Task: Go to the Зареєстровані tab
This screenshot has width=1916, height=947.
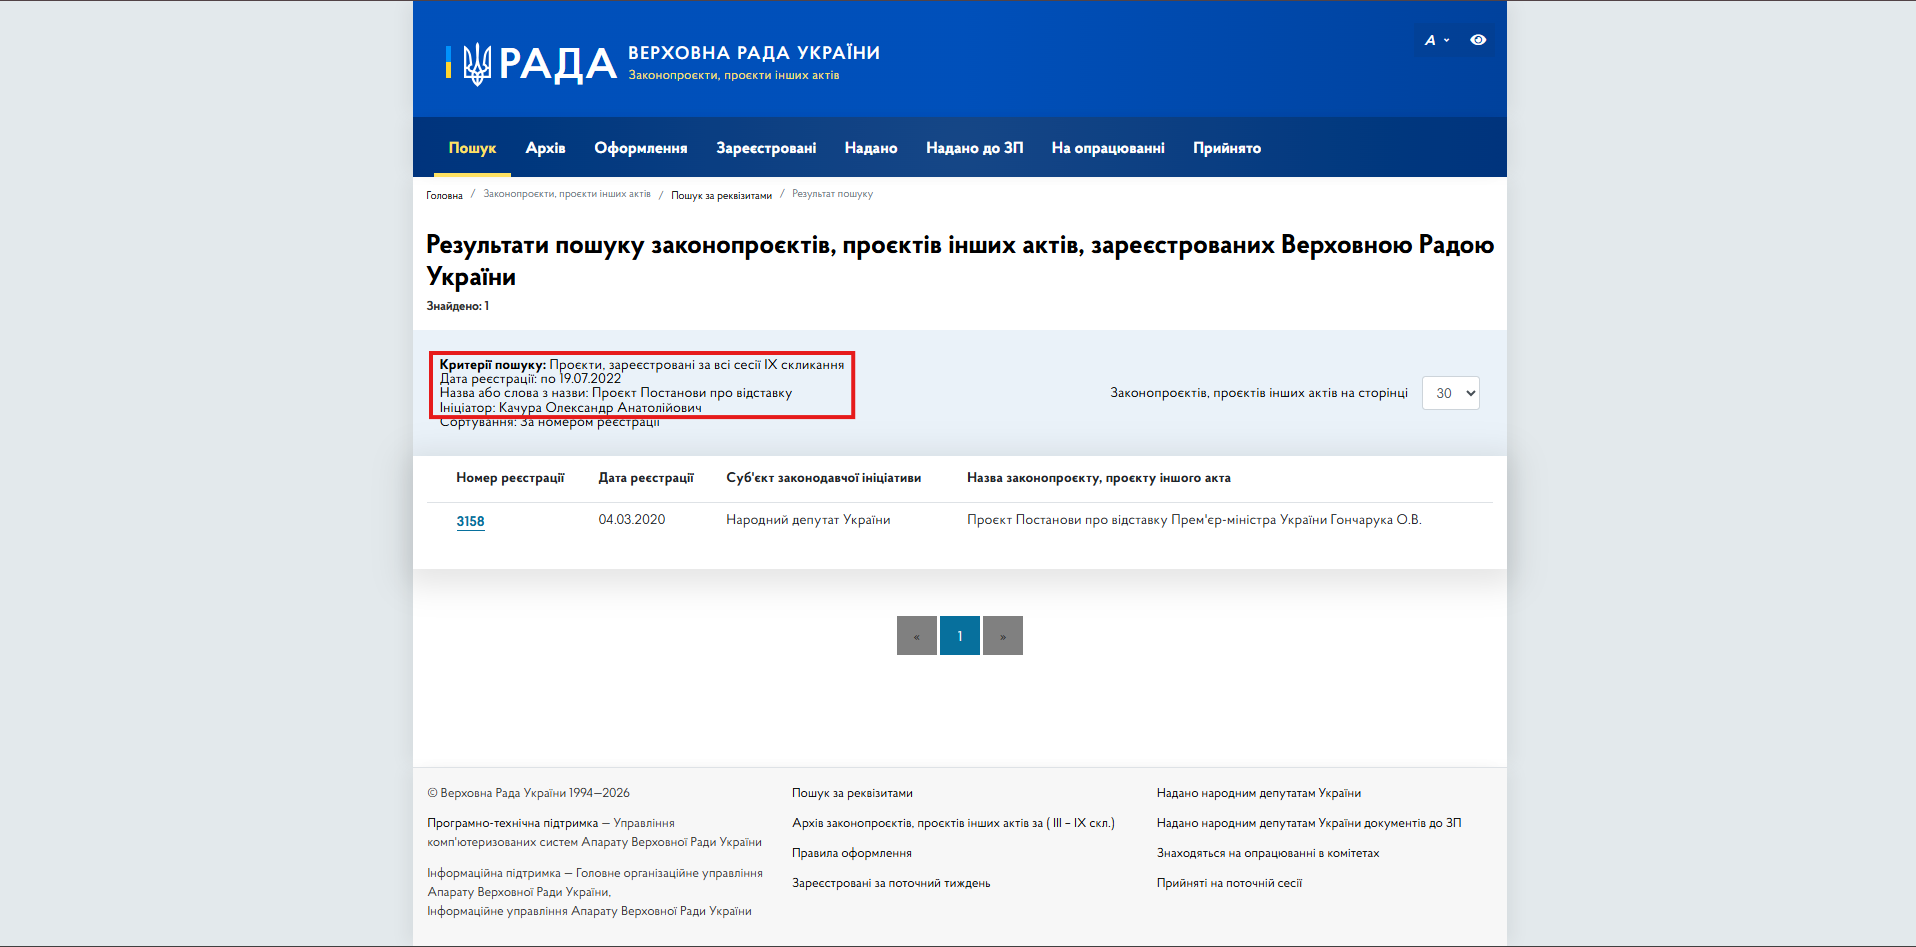Action: 766,148
